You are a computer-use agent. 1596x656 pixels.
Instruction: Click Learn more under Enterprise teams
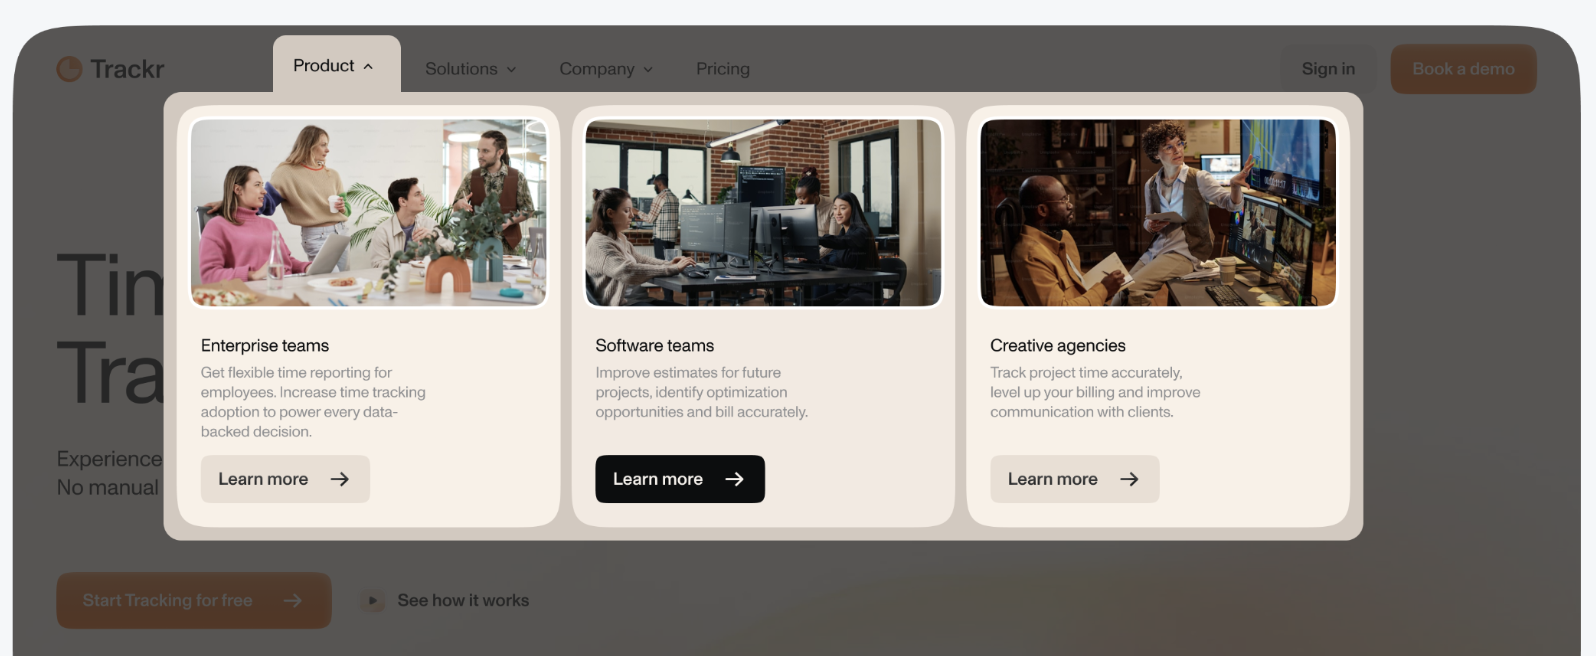[x=285, y=479]
